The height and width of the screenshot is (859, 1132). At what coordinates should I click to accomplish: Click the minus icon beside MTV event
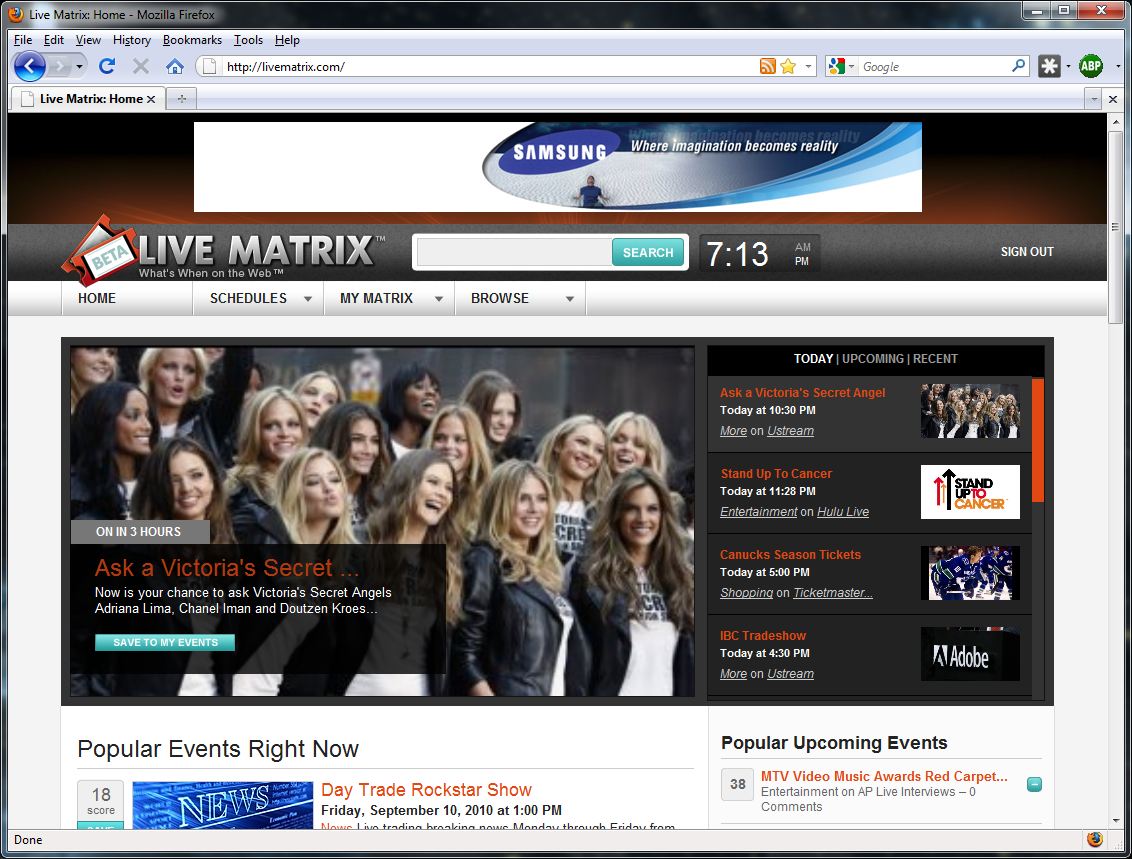click(x=1034, y=784)
